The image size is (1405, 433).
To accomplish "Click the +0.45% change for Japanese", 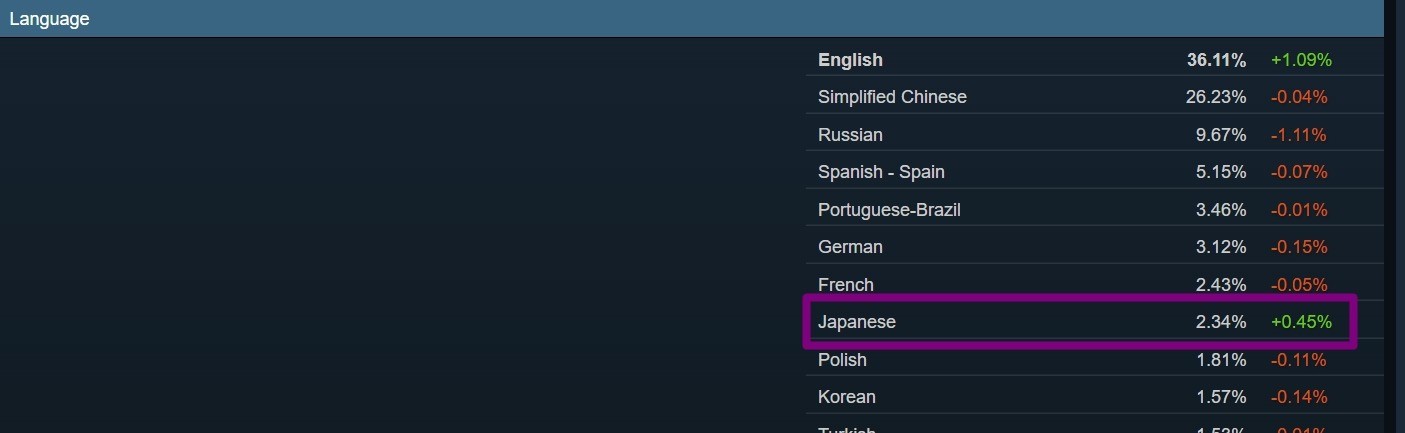I will coord(1301,322).
